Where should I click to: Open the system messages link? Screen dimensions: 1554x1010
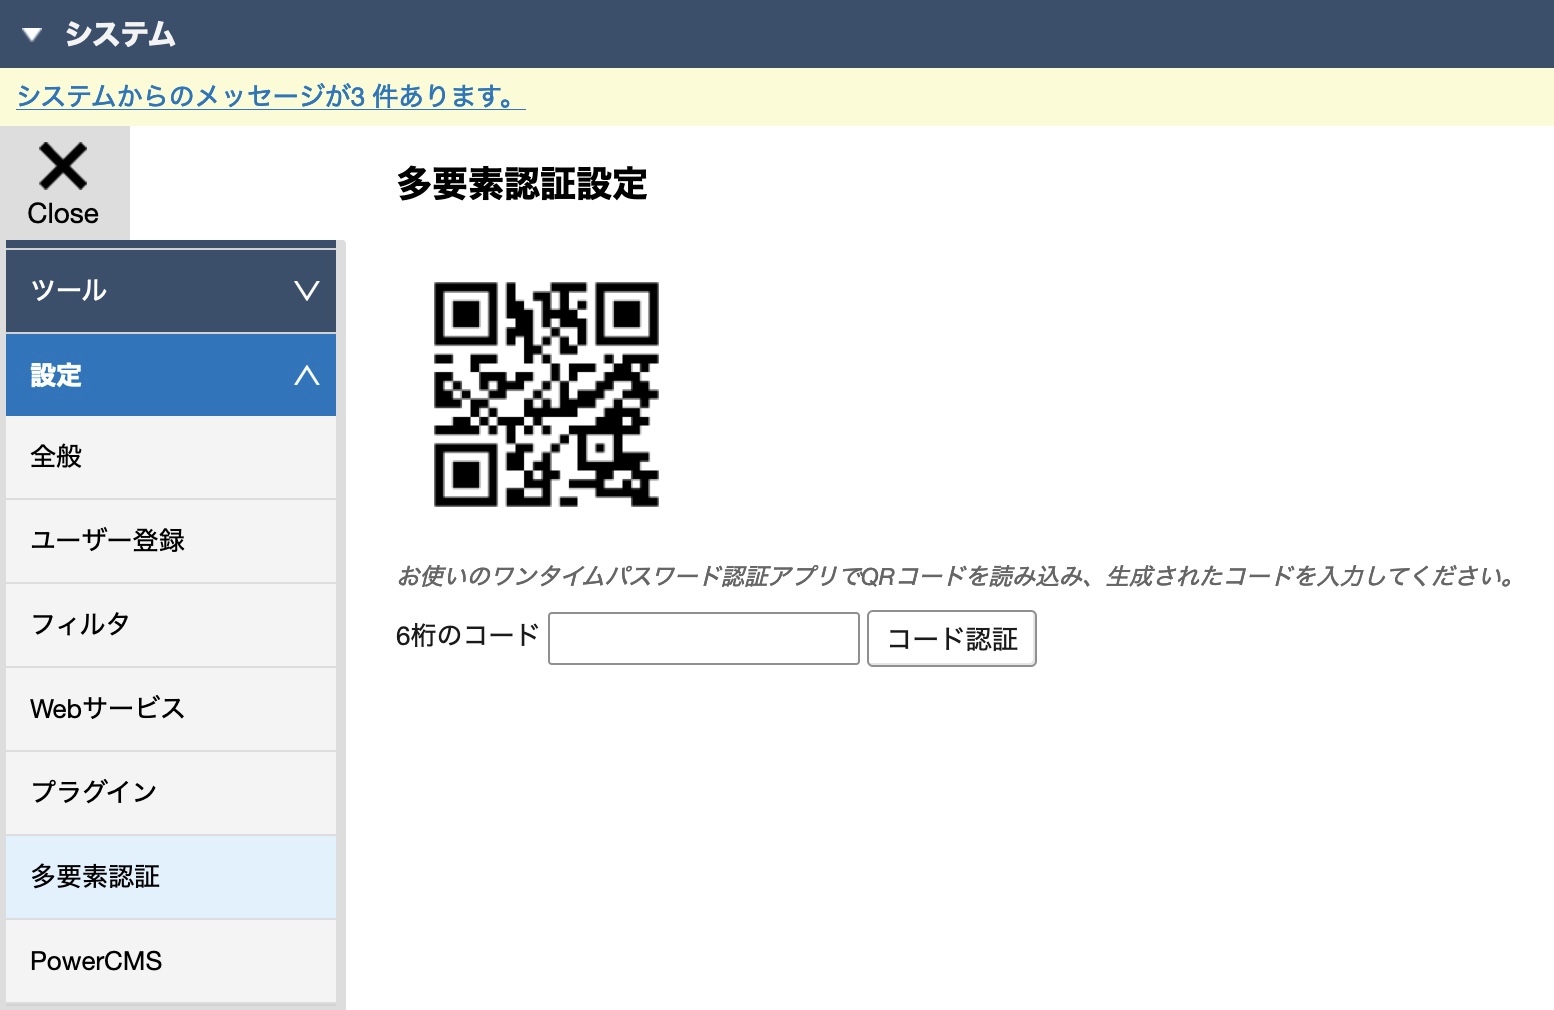pyautogui.click(x=271, y=96)
